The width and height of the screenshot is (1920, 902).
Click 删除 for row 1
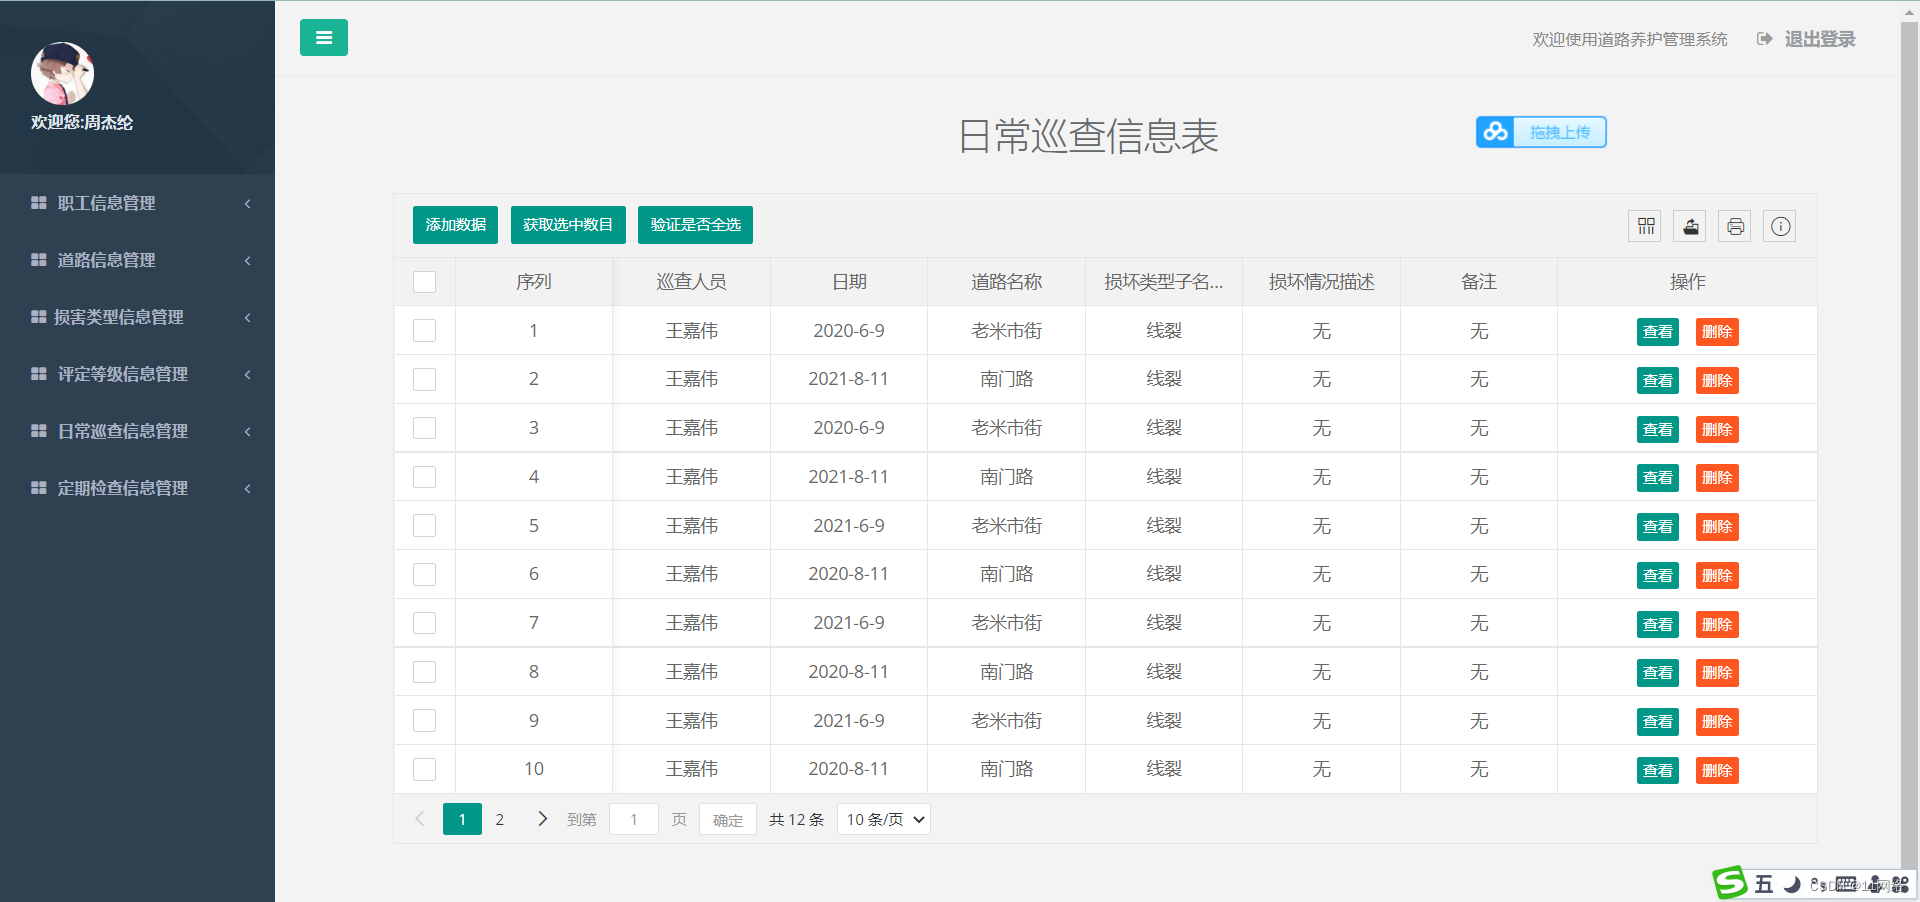[x=1717, y=332]
